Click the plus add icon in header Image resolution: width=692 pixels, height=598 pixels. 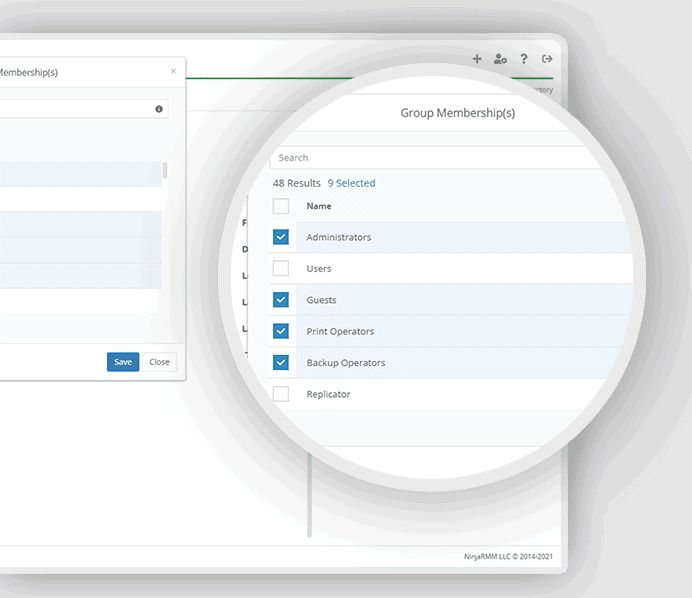477,59
